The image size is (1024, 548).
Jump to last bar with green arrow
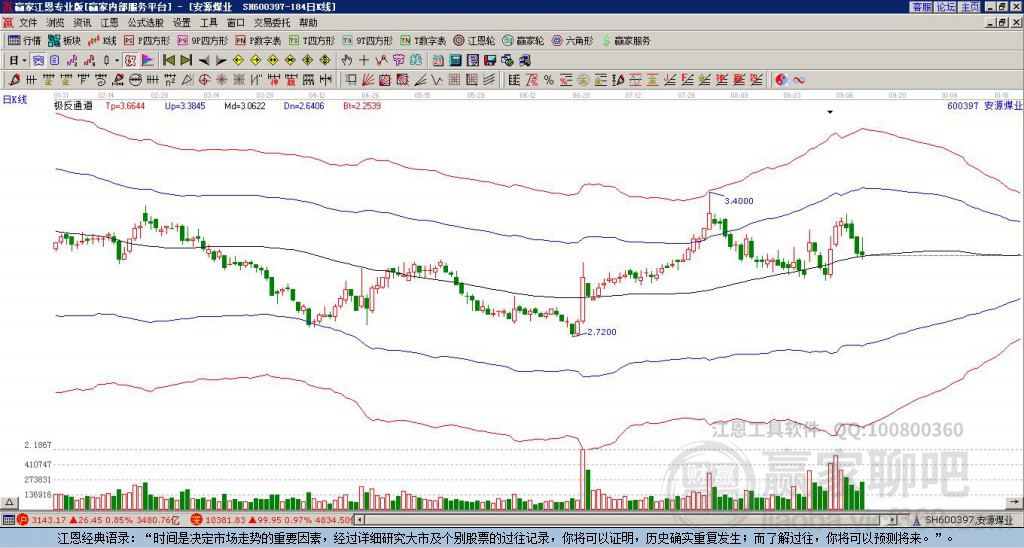coord(186,61)
